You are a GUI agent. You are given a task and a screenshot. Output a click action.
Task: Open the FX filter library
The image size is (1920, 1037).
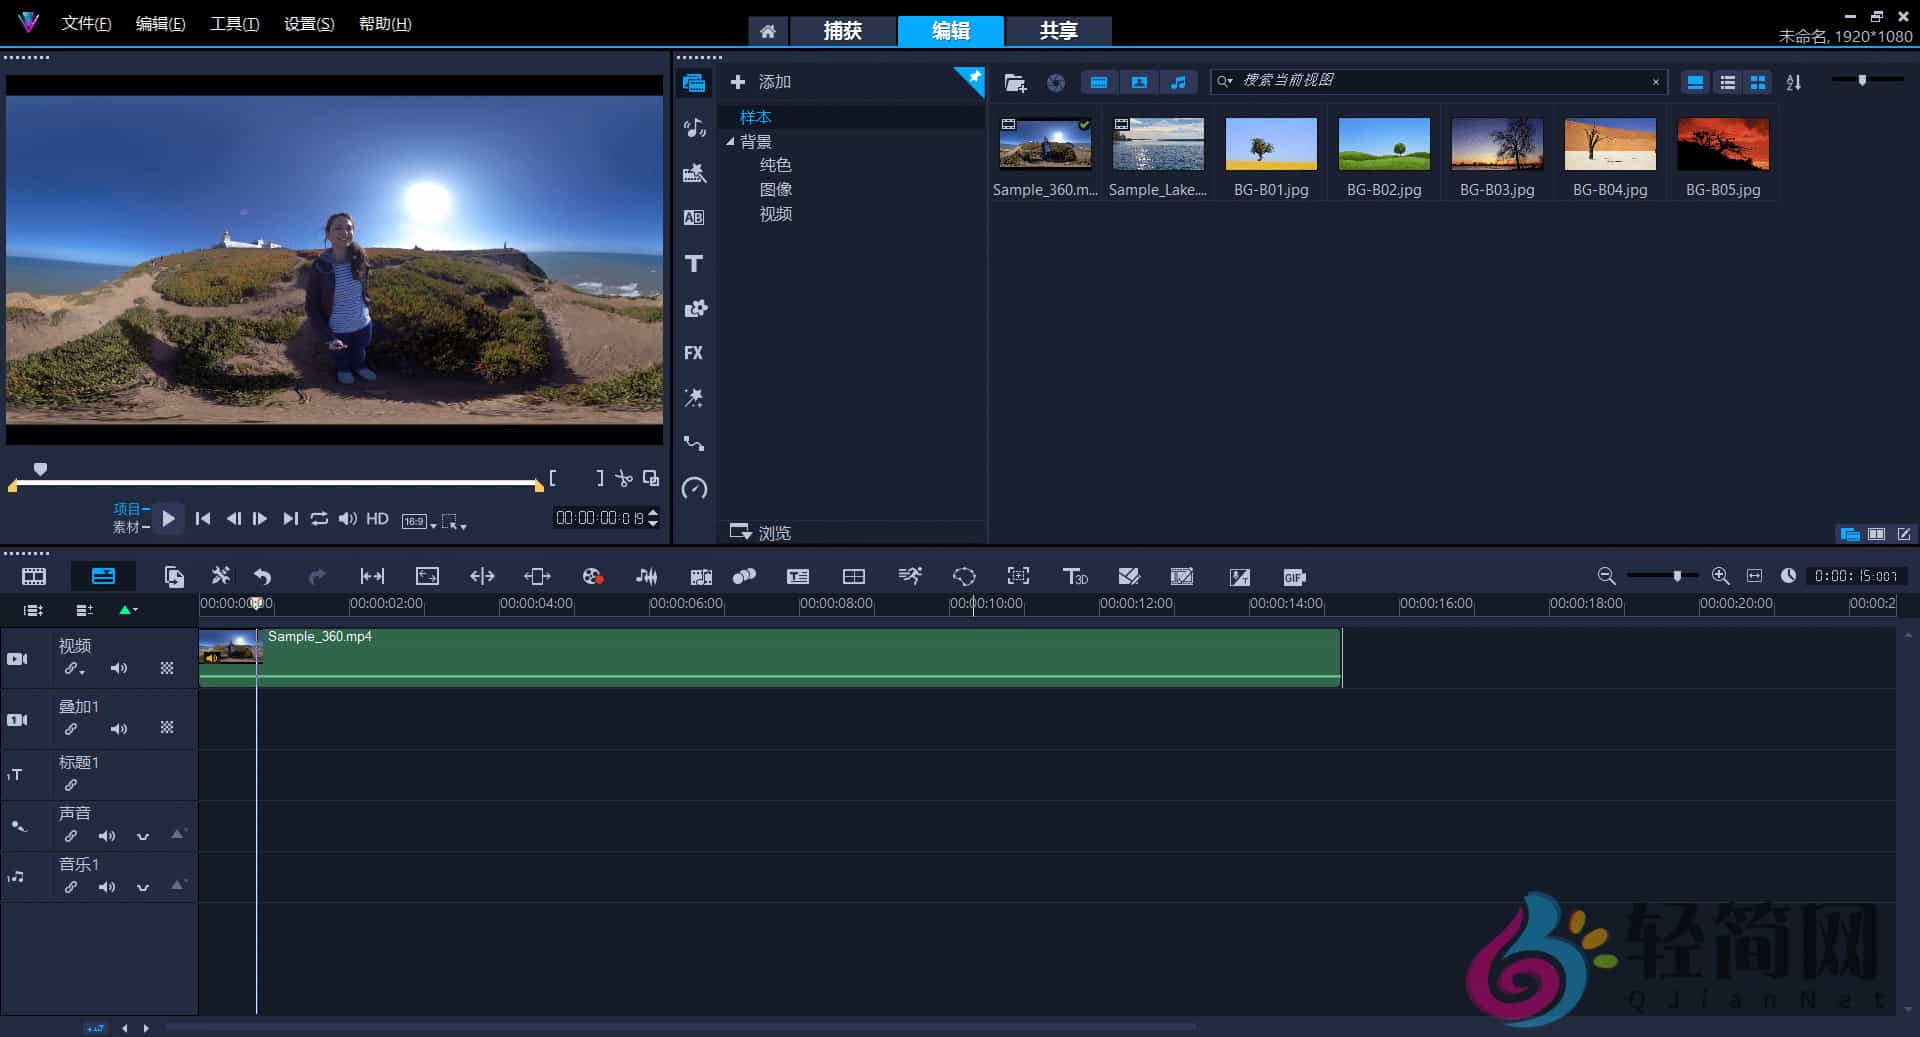694,353
